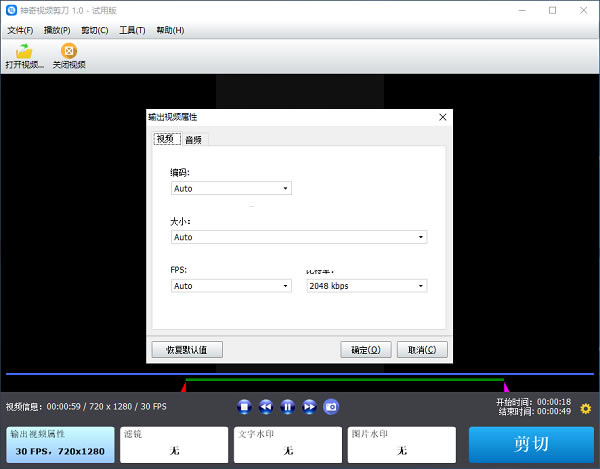Open the 2048 kbps bitrate dropdown
The height and width of the screenshot is (469, 600).
(367, 286)
